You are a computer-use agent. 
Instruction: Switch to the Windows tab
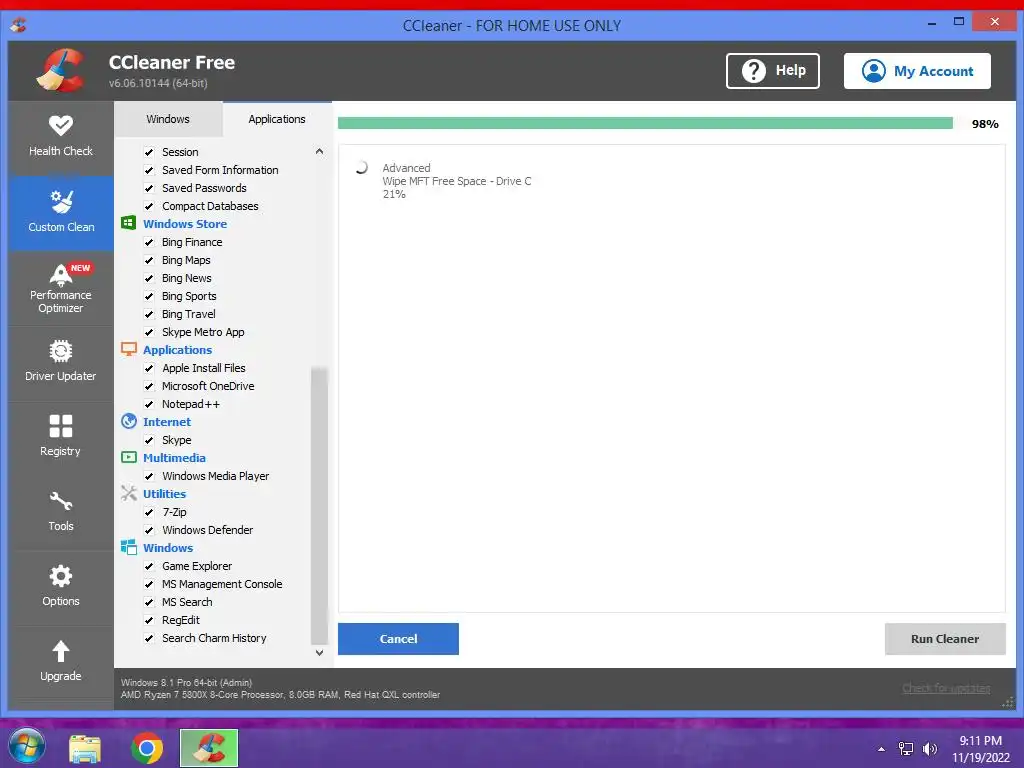coord(168,119)
